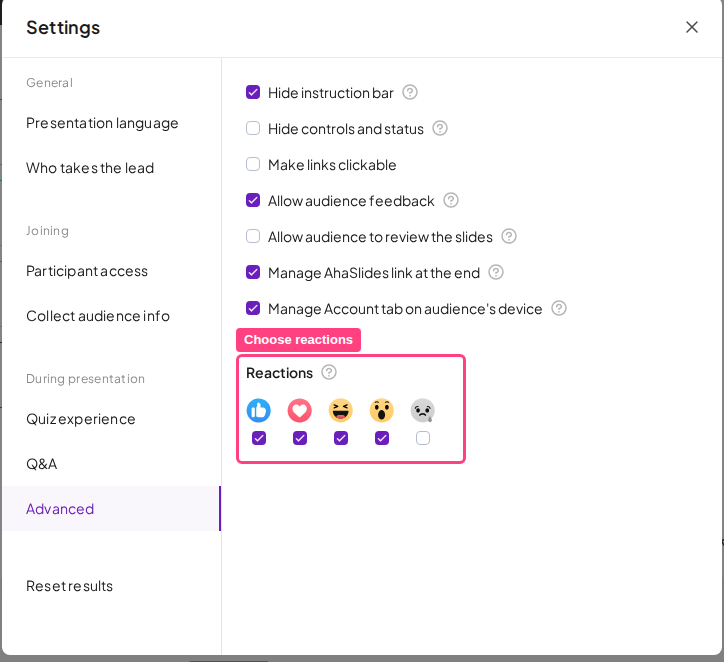
Task: Enable Hide controls and status
Action: point(253,128)
